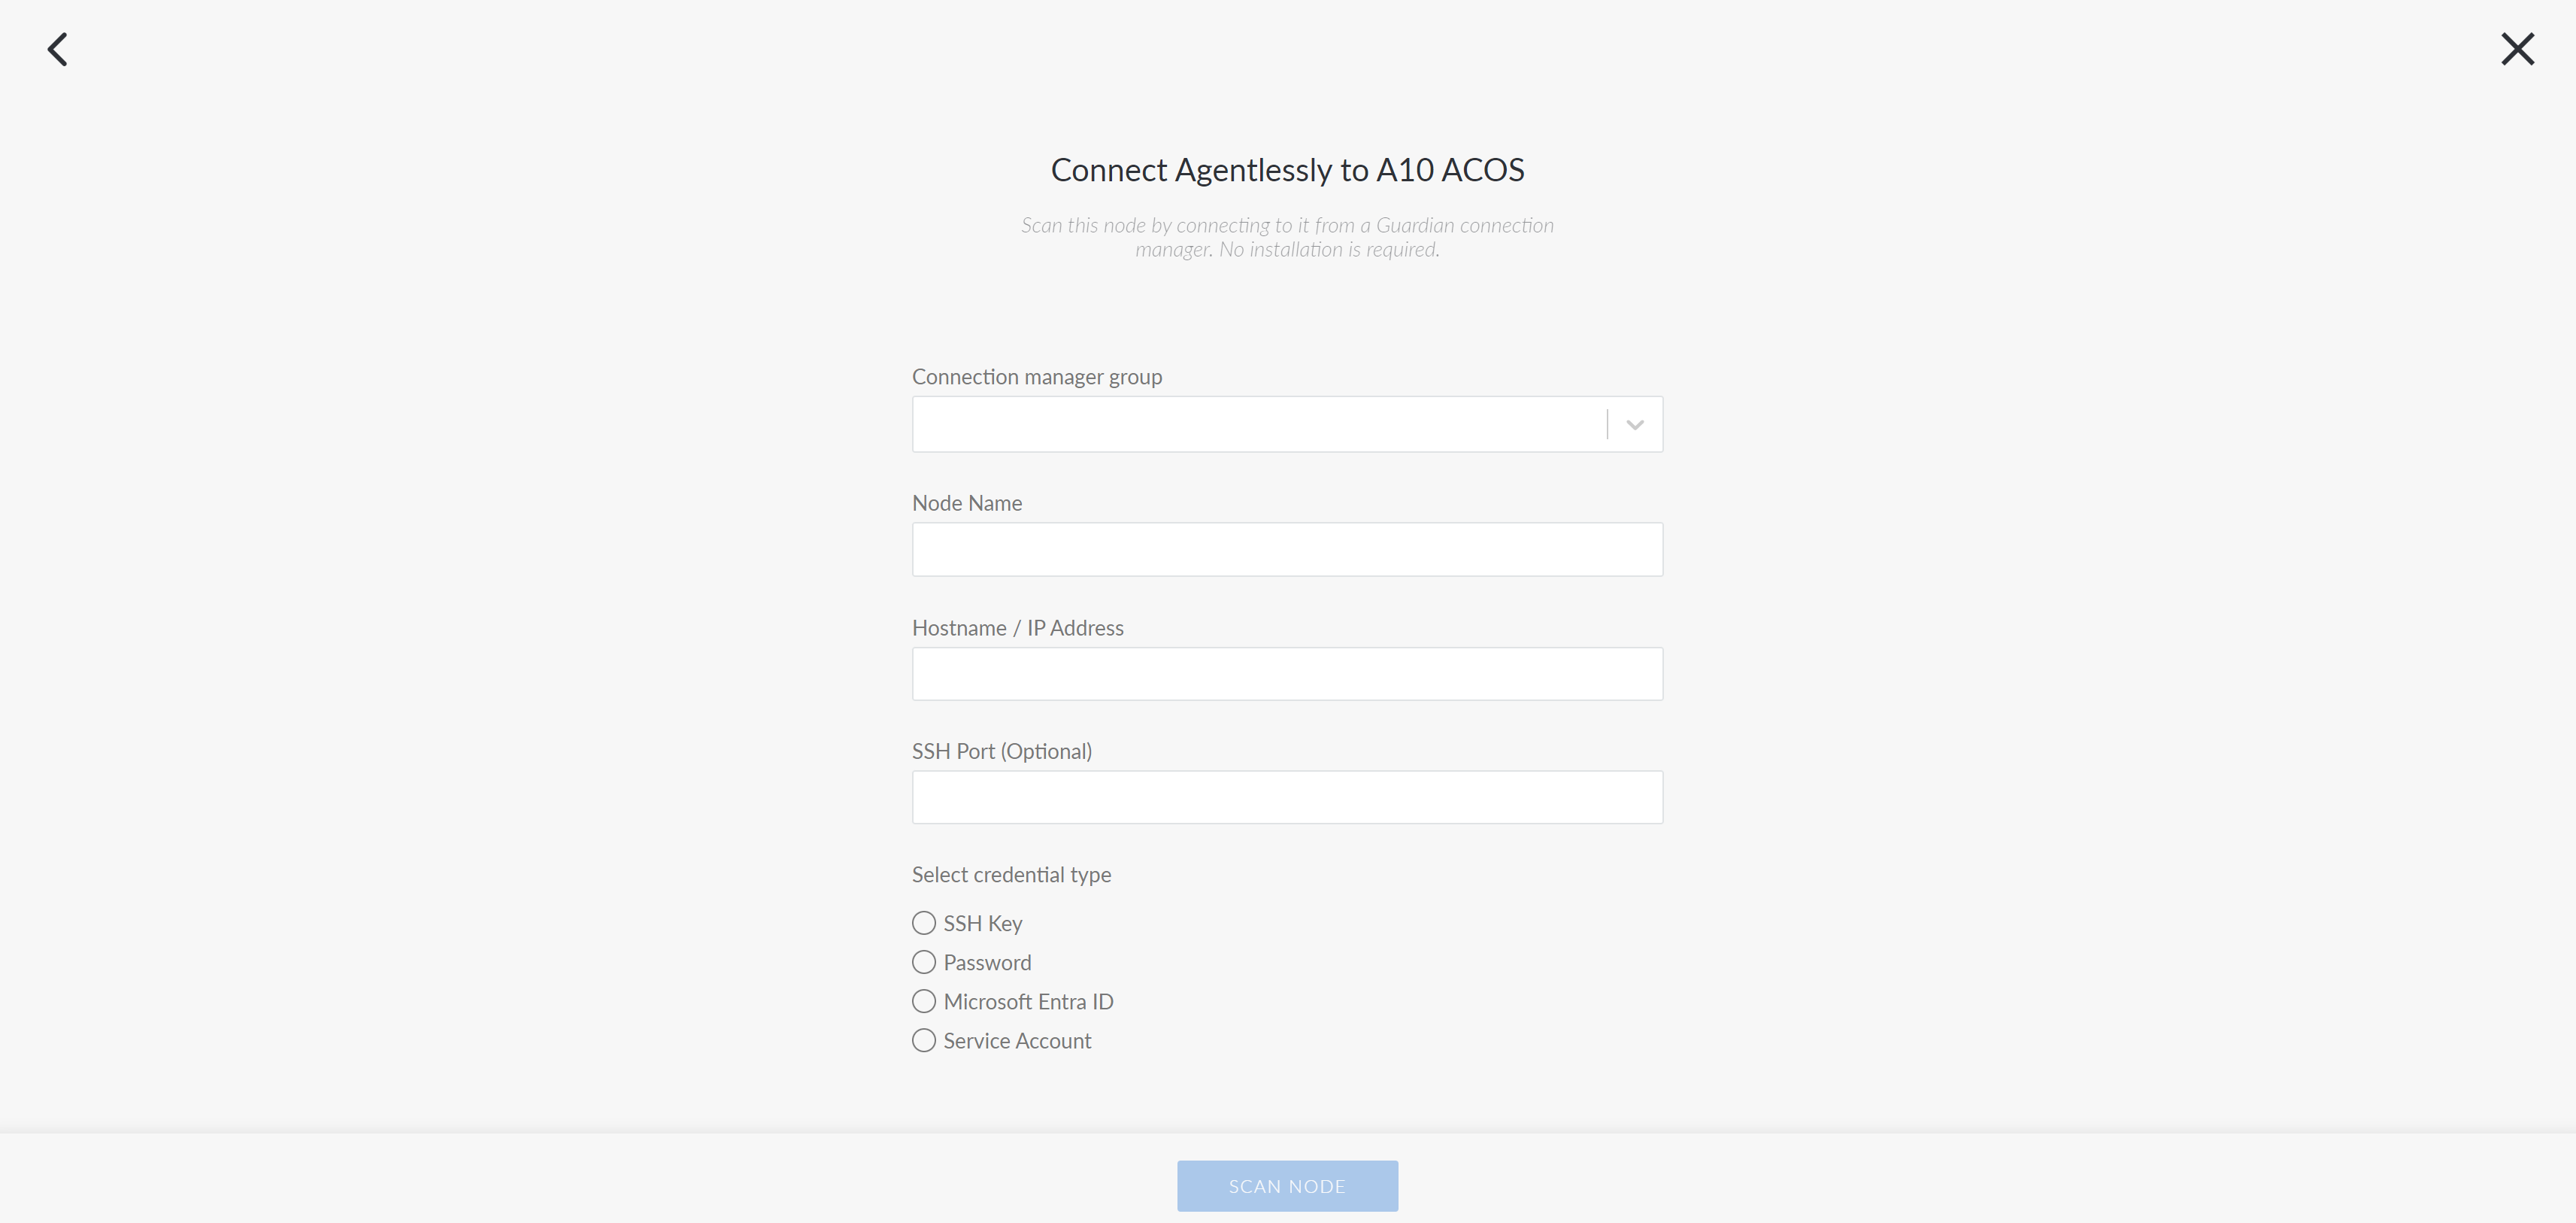Select the SSH Port (Optional) field
The image size is (2576, 1223).
(1287, 797)
